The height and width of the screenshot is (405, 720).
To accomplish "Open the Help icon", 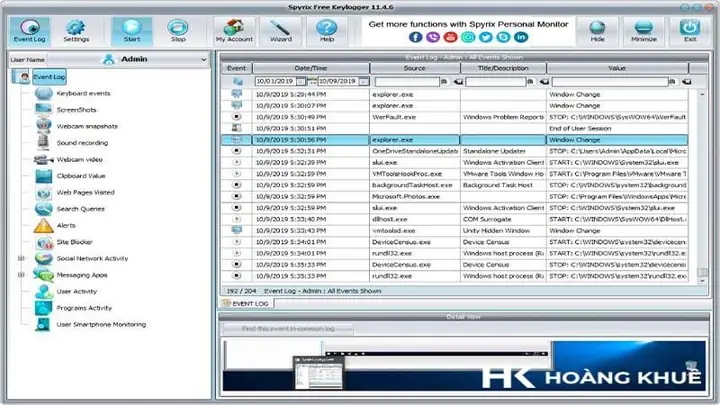I will point(327,31).
